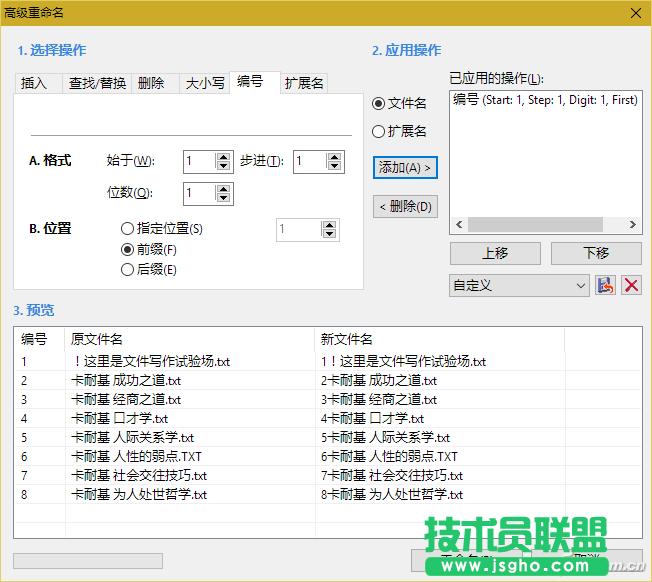Screen dimensions: 652x582
Task: Close the 高级重命名 dialog window
Action: pos(635,12)
